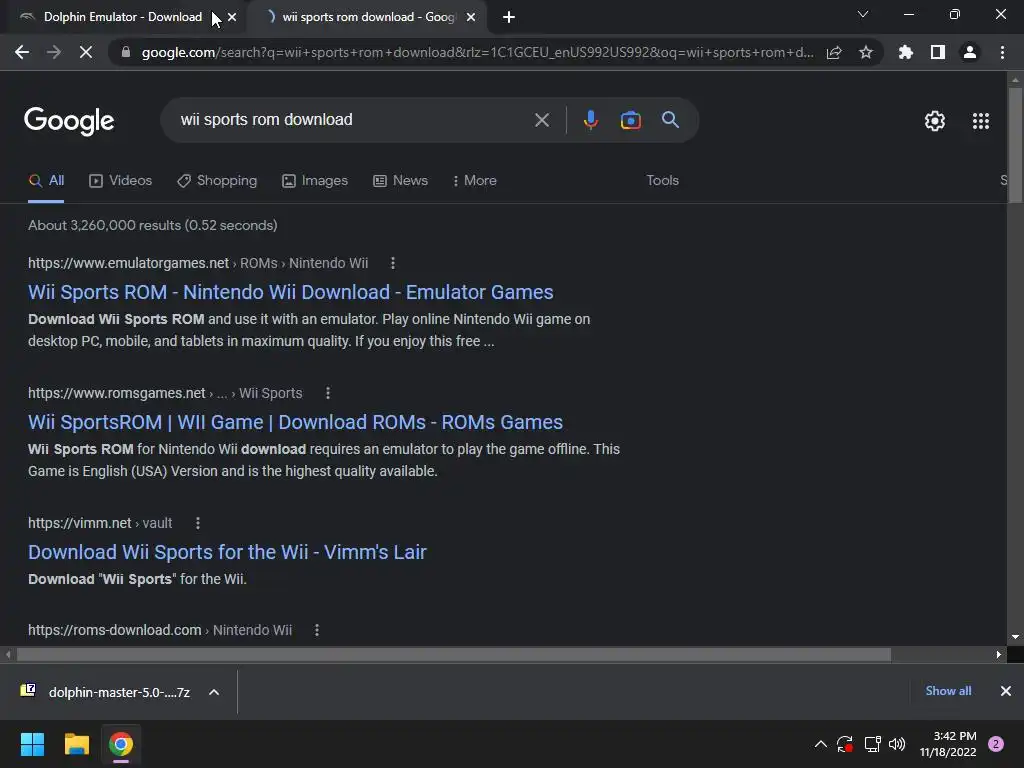The width and height of the screenshot is (1024, 768).
Task: Open the Windows Start menu
Action: 32,744
